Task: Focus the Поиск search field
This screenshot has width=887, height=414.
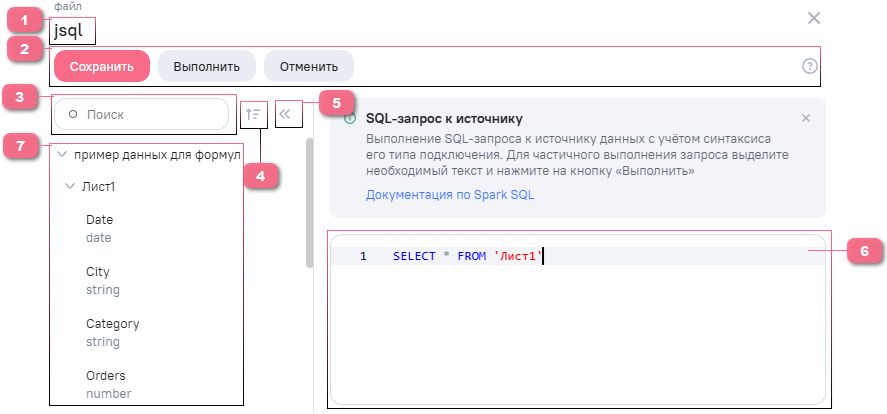Action: pos(141,114)
